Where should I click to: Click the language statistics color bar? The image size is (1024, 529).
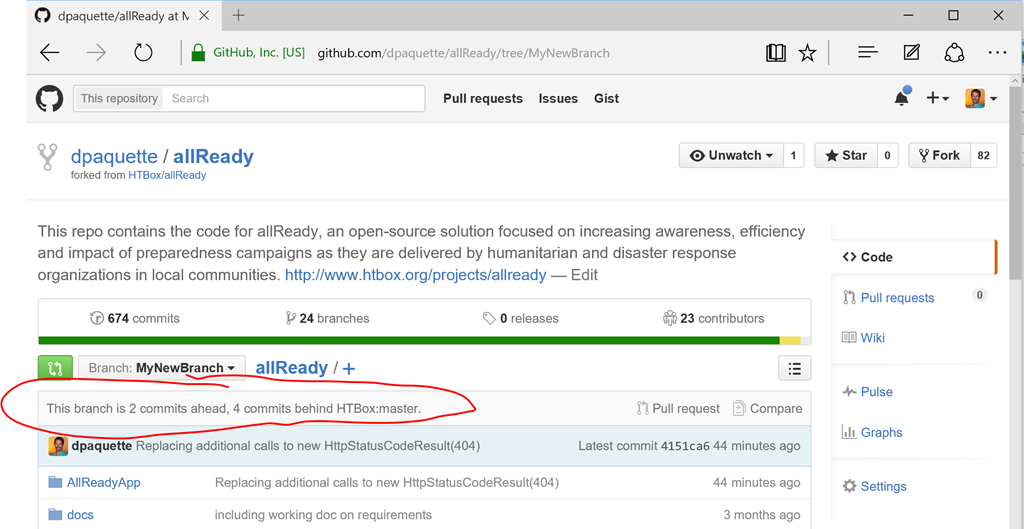point(424,340)
